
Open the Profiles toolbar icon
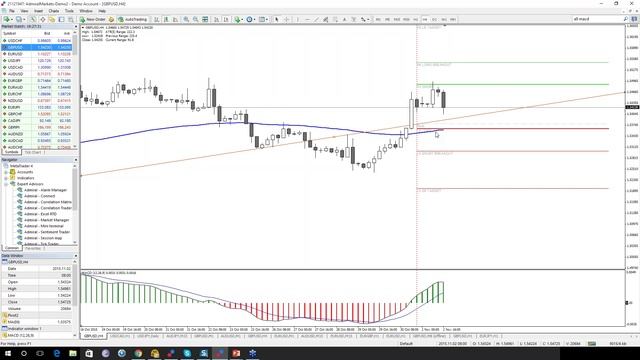tap(19, 19)
